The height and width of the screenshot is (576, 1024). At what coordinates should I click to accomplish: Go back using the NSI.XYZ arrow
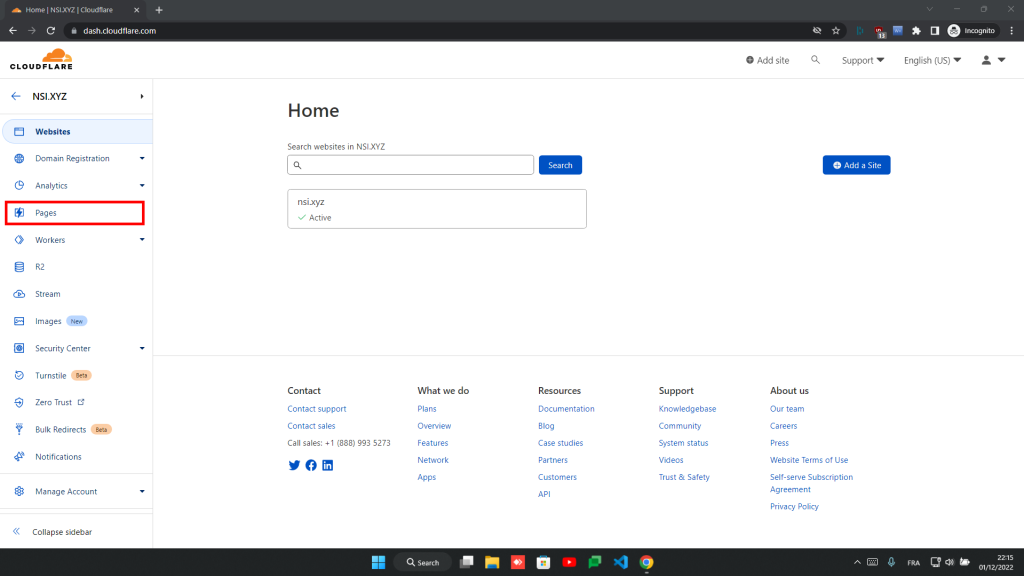coord(16,96)
